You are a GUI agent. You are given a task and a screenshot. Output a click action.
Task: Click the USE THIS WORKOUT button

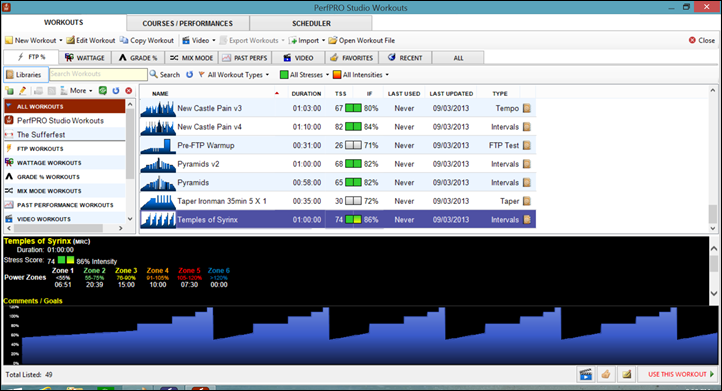click(678, 374)
